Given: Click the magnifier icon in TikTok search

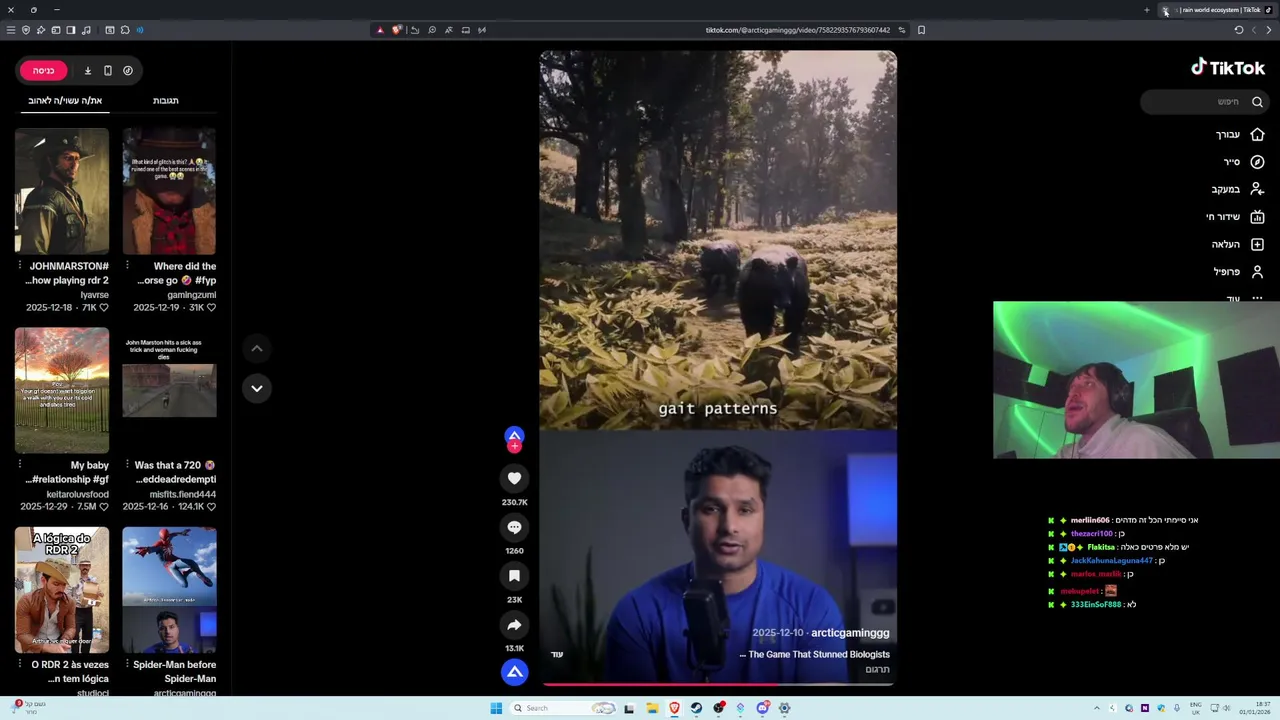Looking at the screenshot, I should (x=1257, y=101).
